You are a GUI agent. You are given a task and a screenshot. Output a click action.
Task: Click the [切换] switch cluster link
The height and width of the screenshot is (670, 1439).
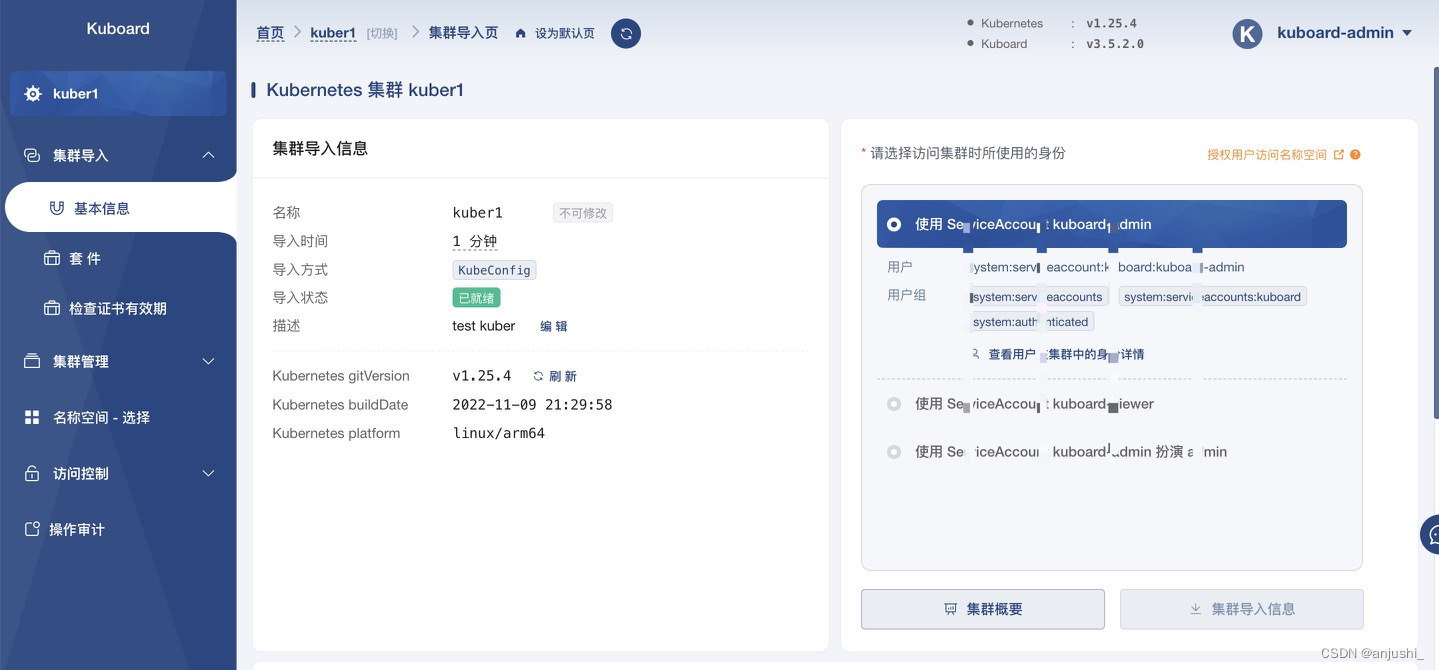click(382, 33)
